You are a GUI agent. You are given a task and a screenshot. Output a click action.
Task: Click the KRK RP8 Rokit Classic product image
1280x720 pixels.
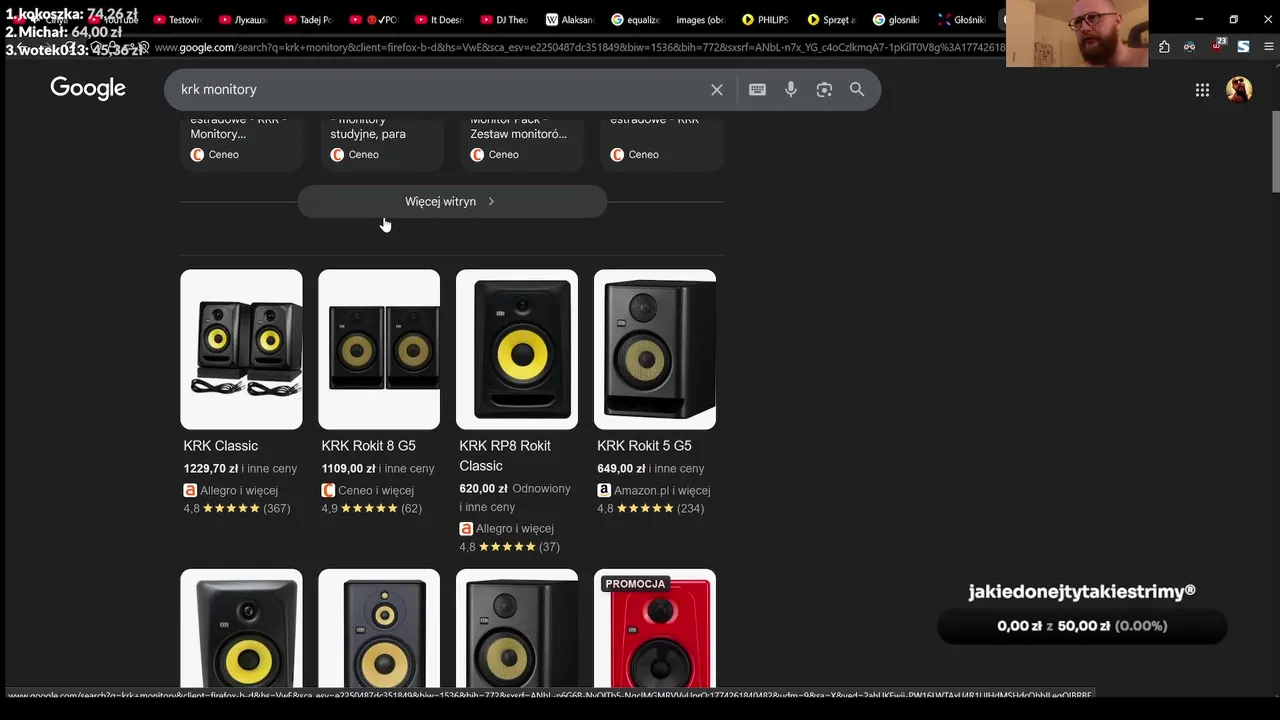point(517,349)
